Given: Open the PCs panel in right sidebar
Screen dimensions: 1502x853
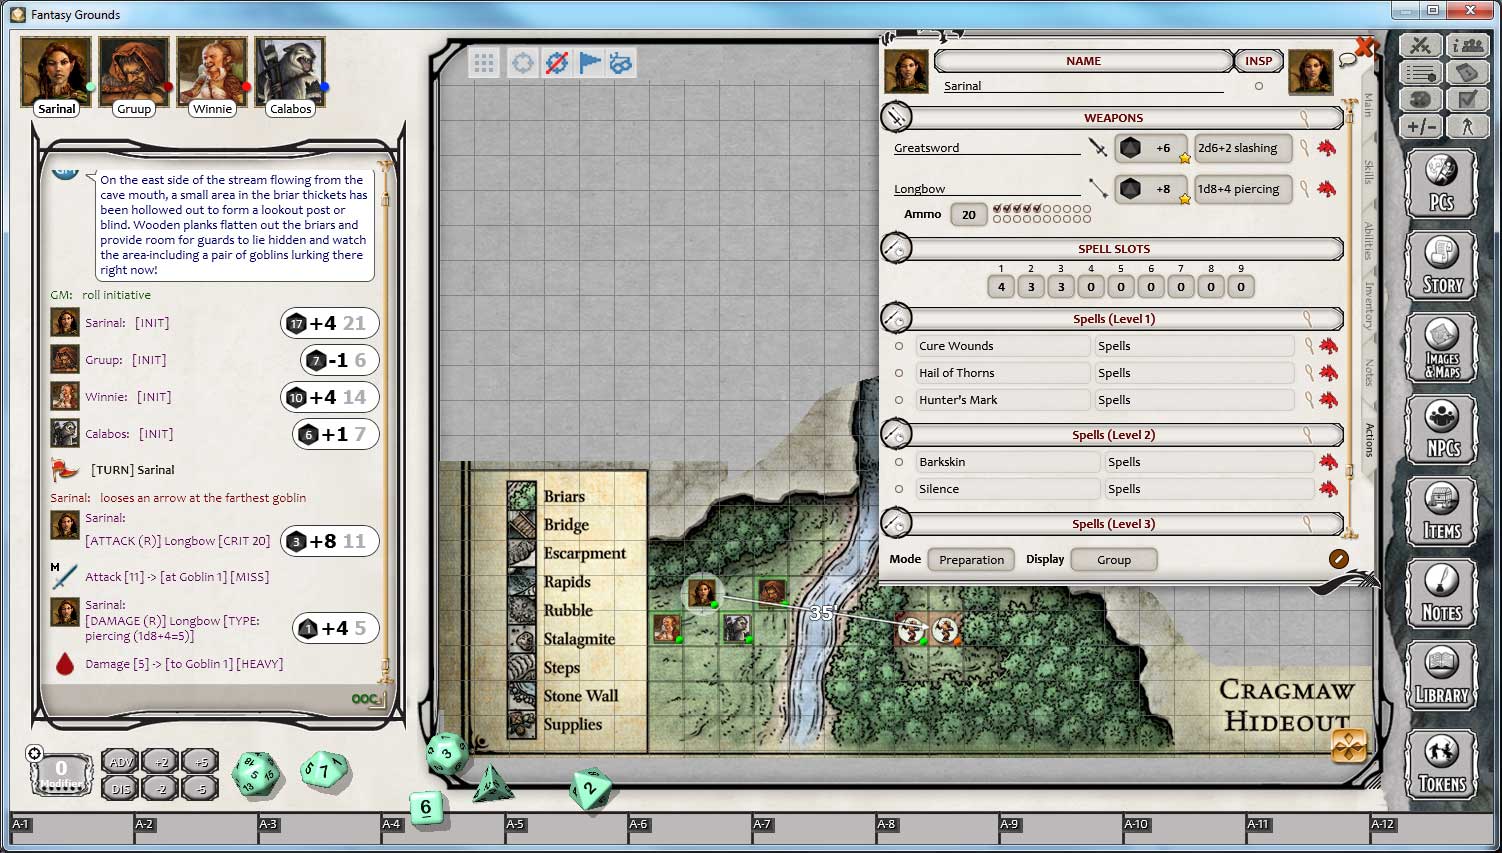Looking at the screenshot, I should click(x=1441, y=184).
